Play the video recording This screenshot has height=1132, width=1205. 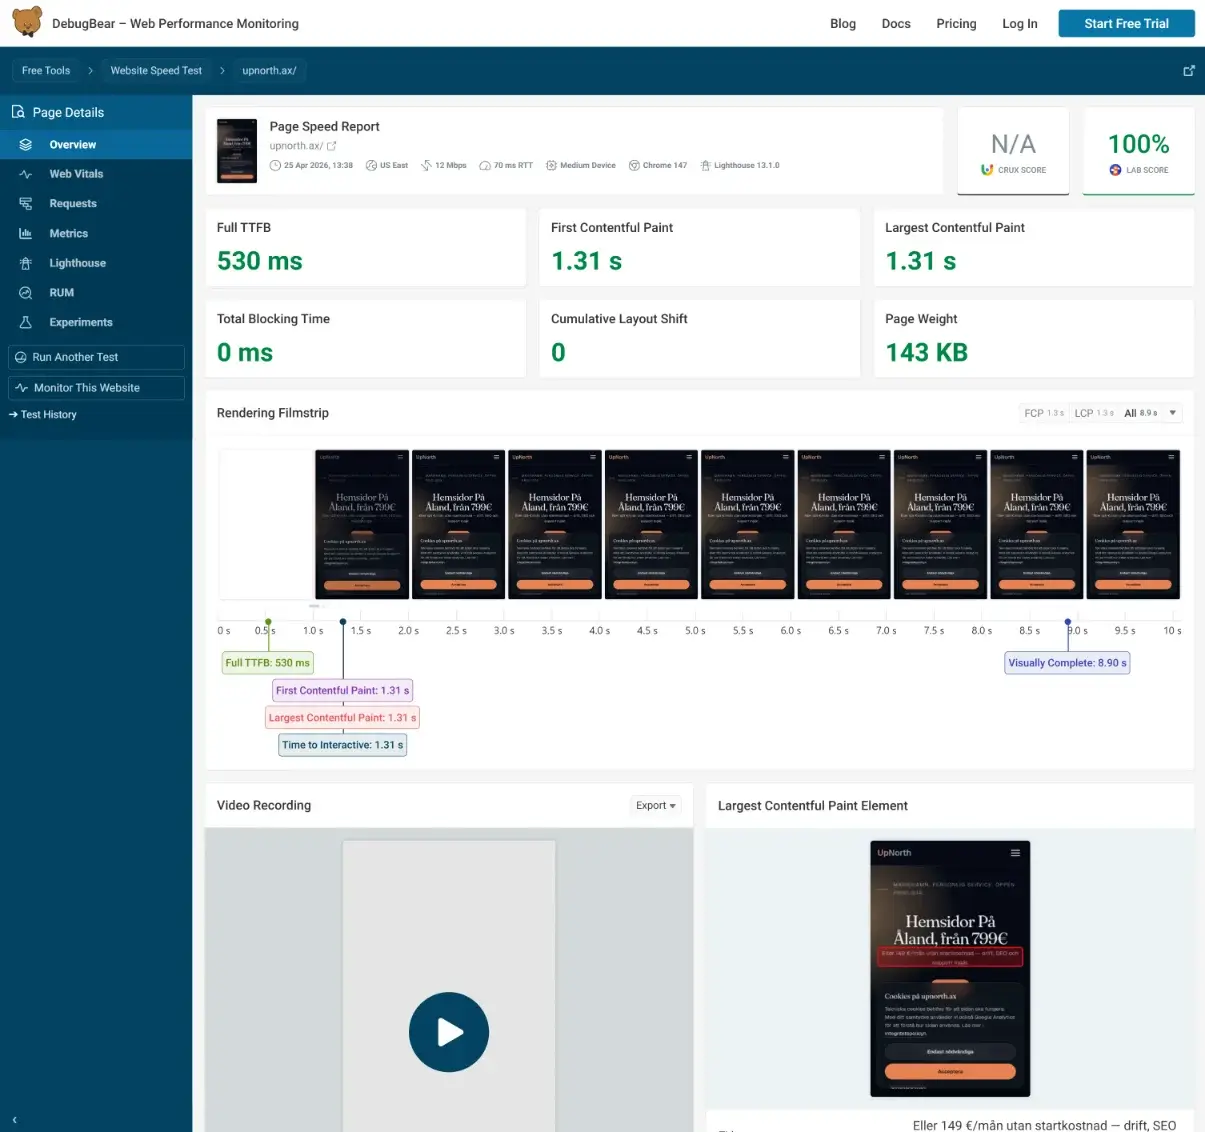click(449, 1032)
